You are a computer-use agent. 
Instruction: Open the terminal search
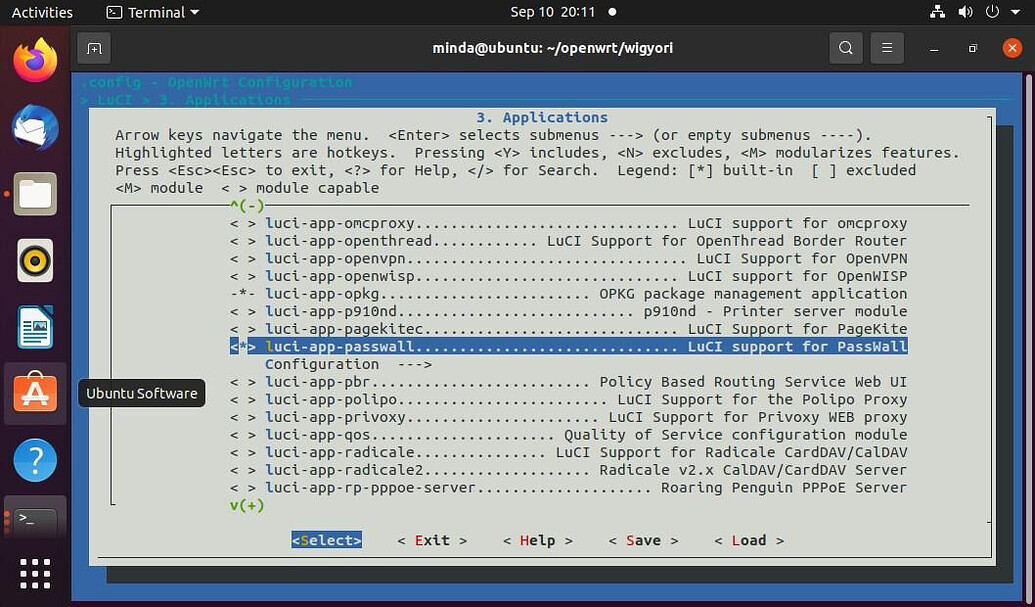pyautogui.click(x=845, y=48)
